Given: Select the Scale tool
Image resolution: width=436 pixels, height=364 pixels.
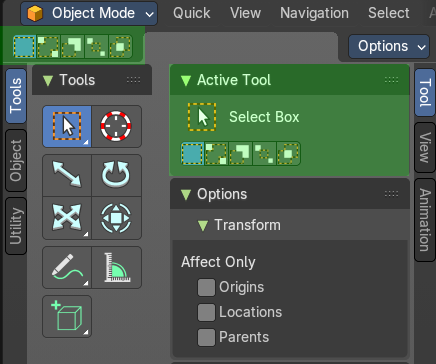Looking at the screenshot, I should pos(67,218).
